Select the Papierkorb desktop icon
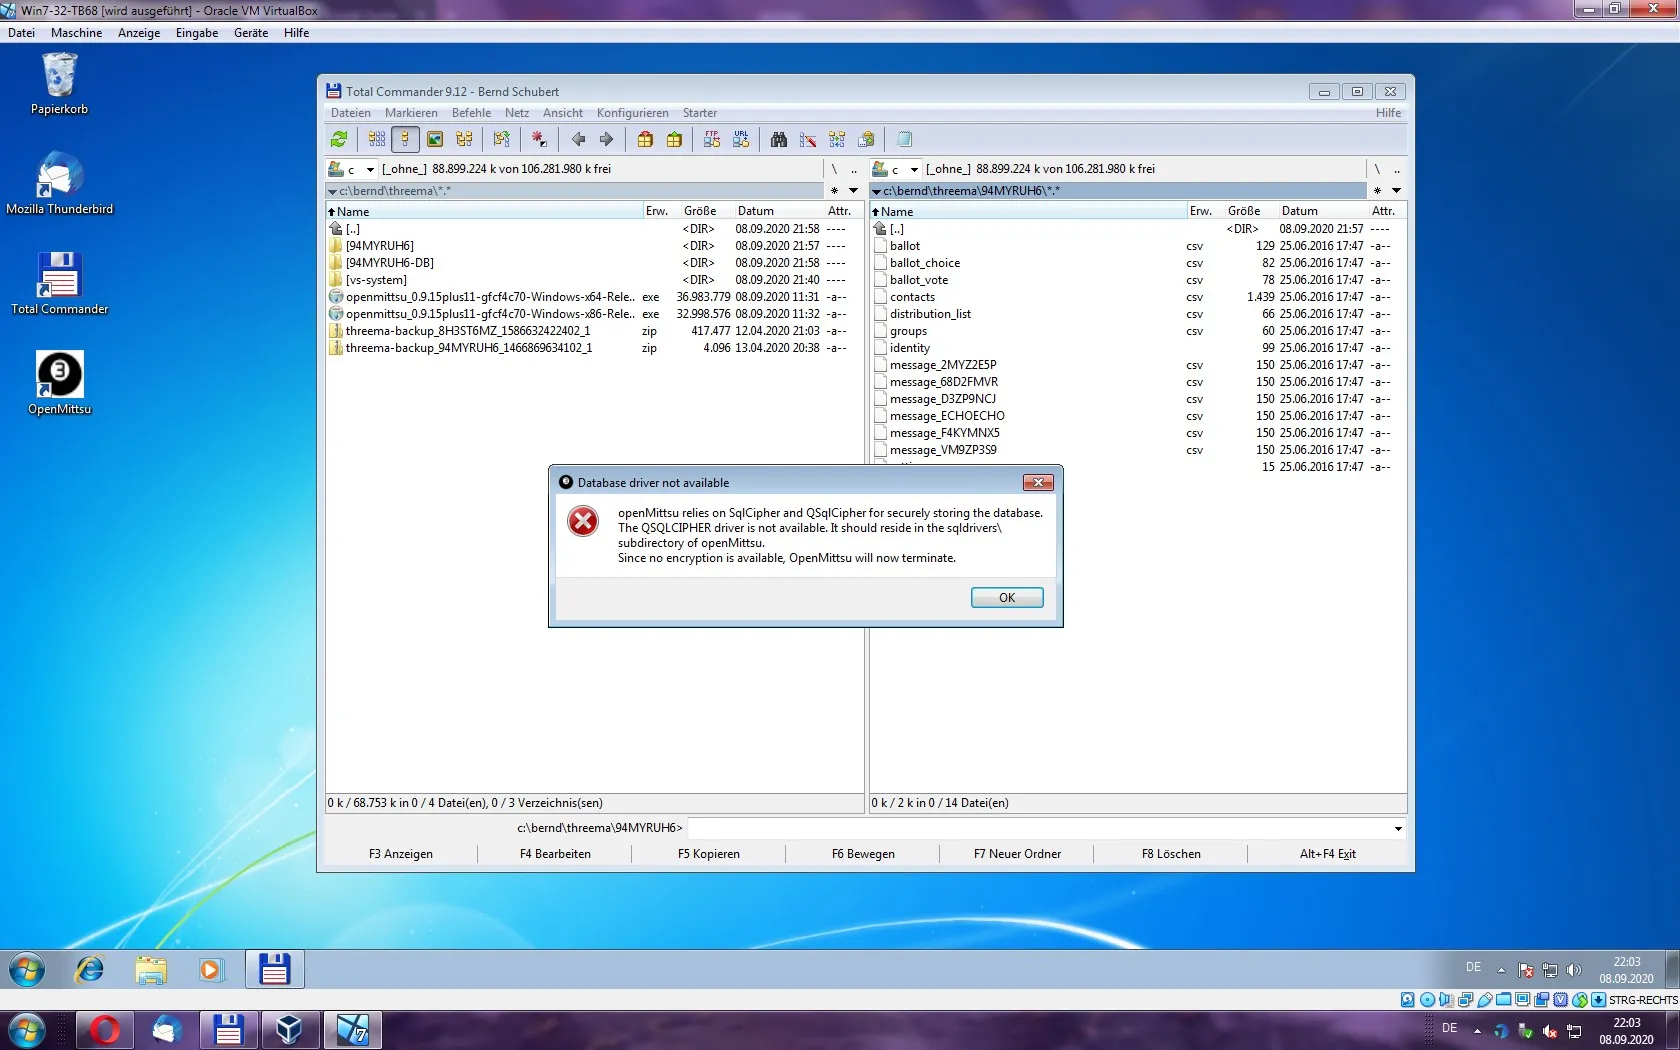This screenshot has width=1680, height=1050. point(60,84)
